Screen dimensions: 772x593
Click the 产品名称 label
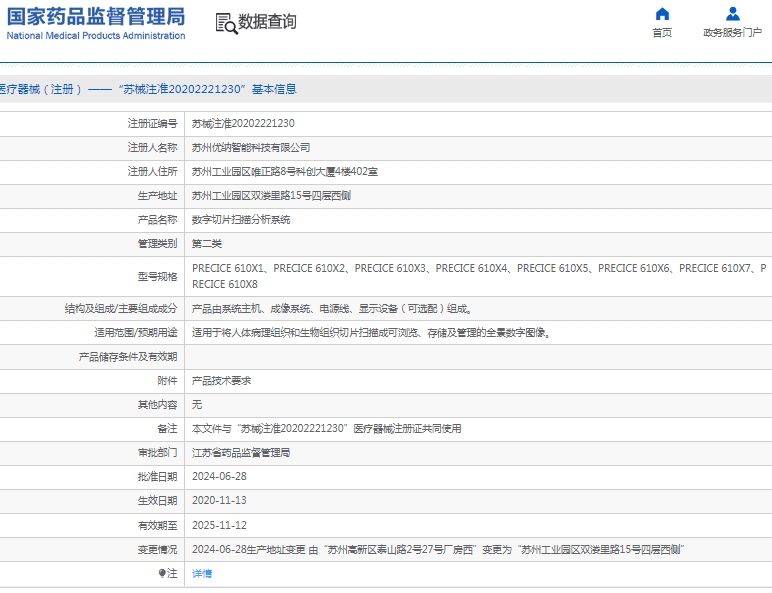point(158,220)
